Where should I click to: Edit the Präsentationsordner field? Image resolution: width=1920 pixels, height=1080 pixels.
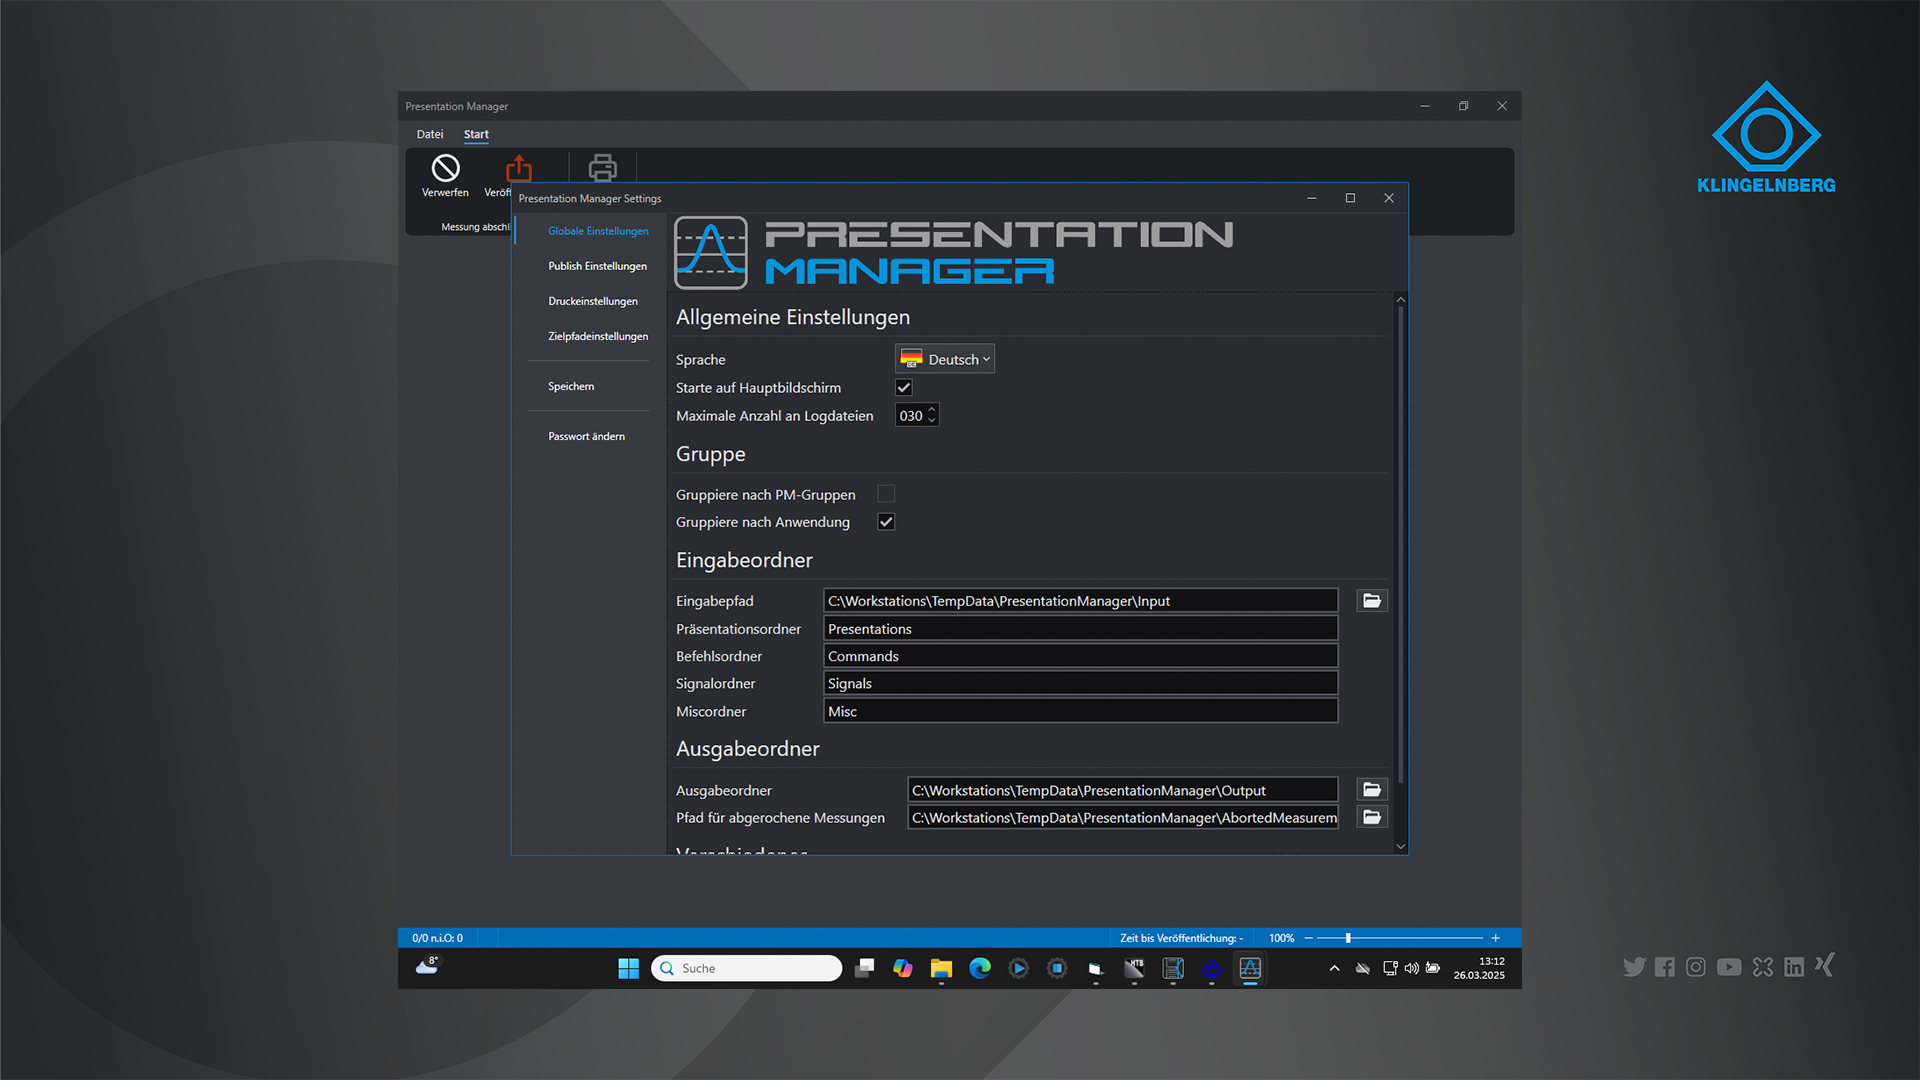(1080, 629)
